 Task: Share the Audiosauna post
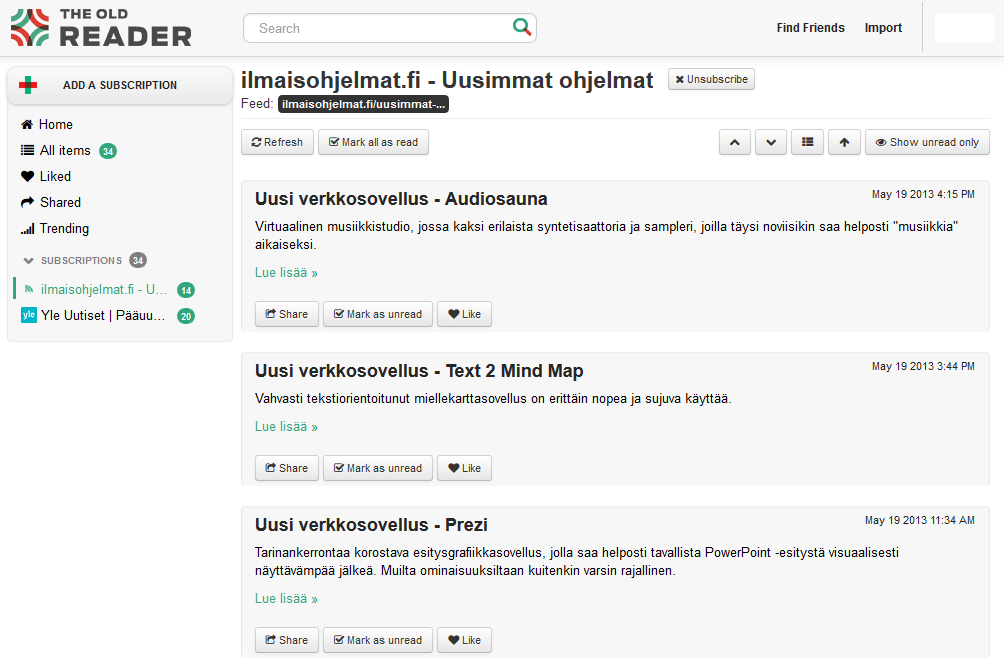(287, 314)
